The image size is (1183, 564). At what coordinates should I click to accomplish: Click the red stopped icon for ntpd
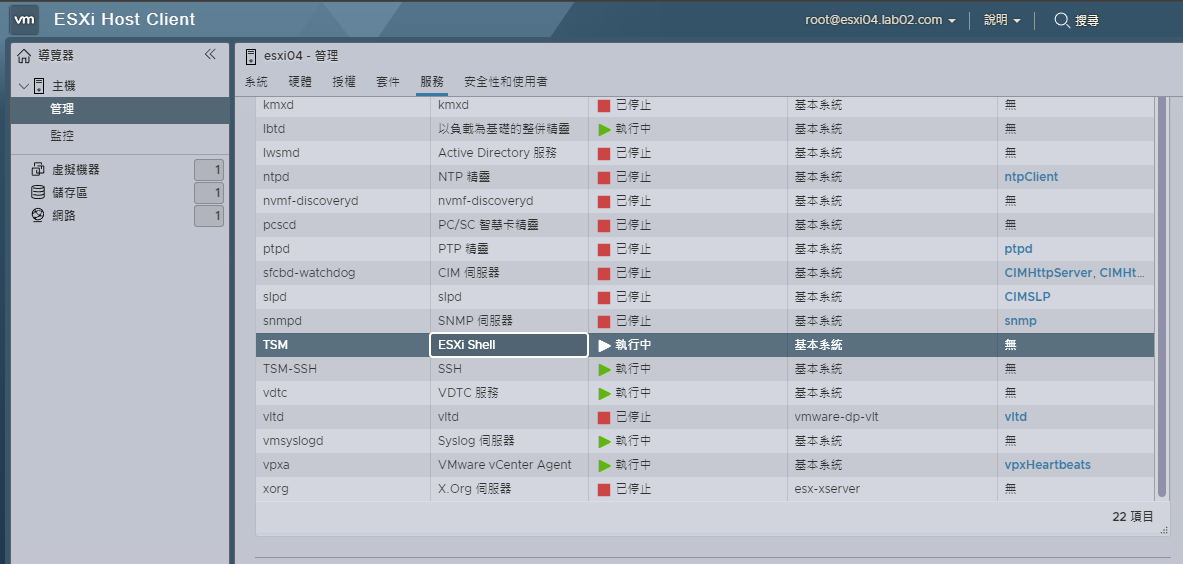point(604,177)
